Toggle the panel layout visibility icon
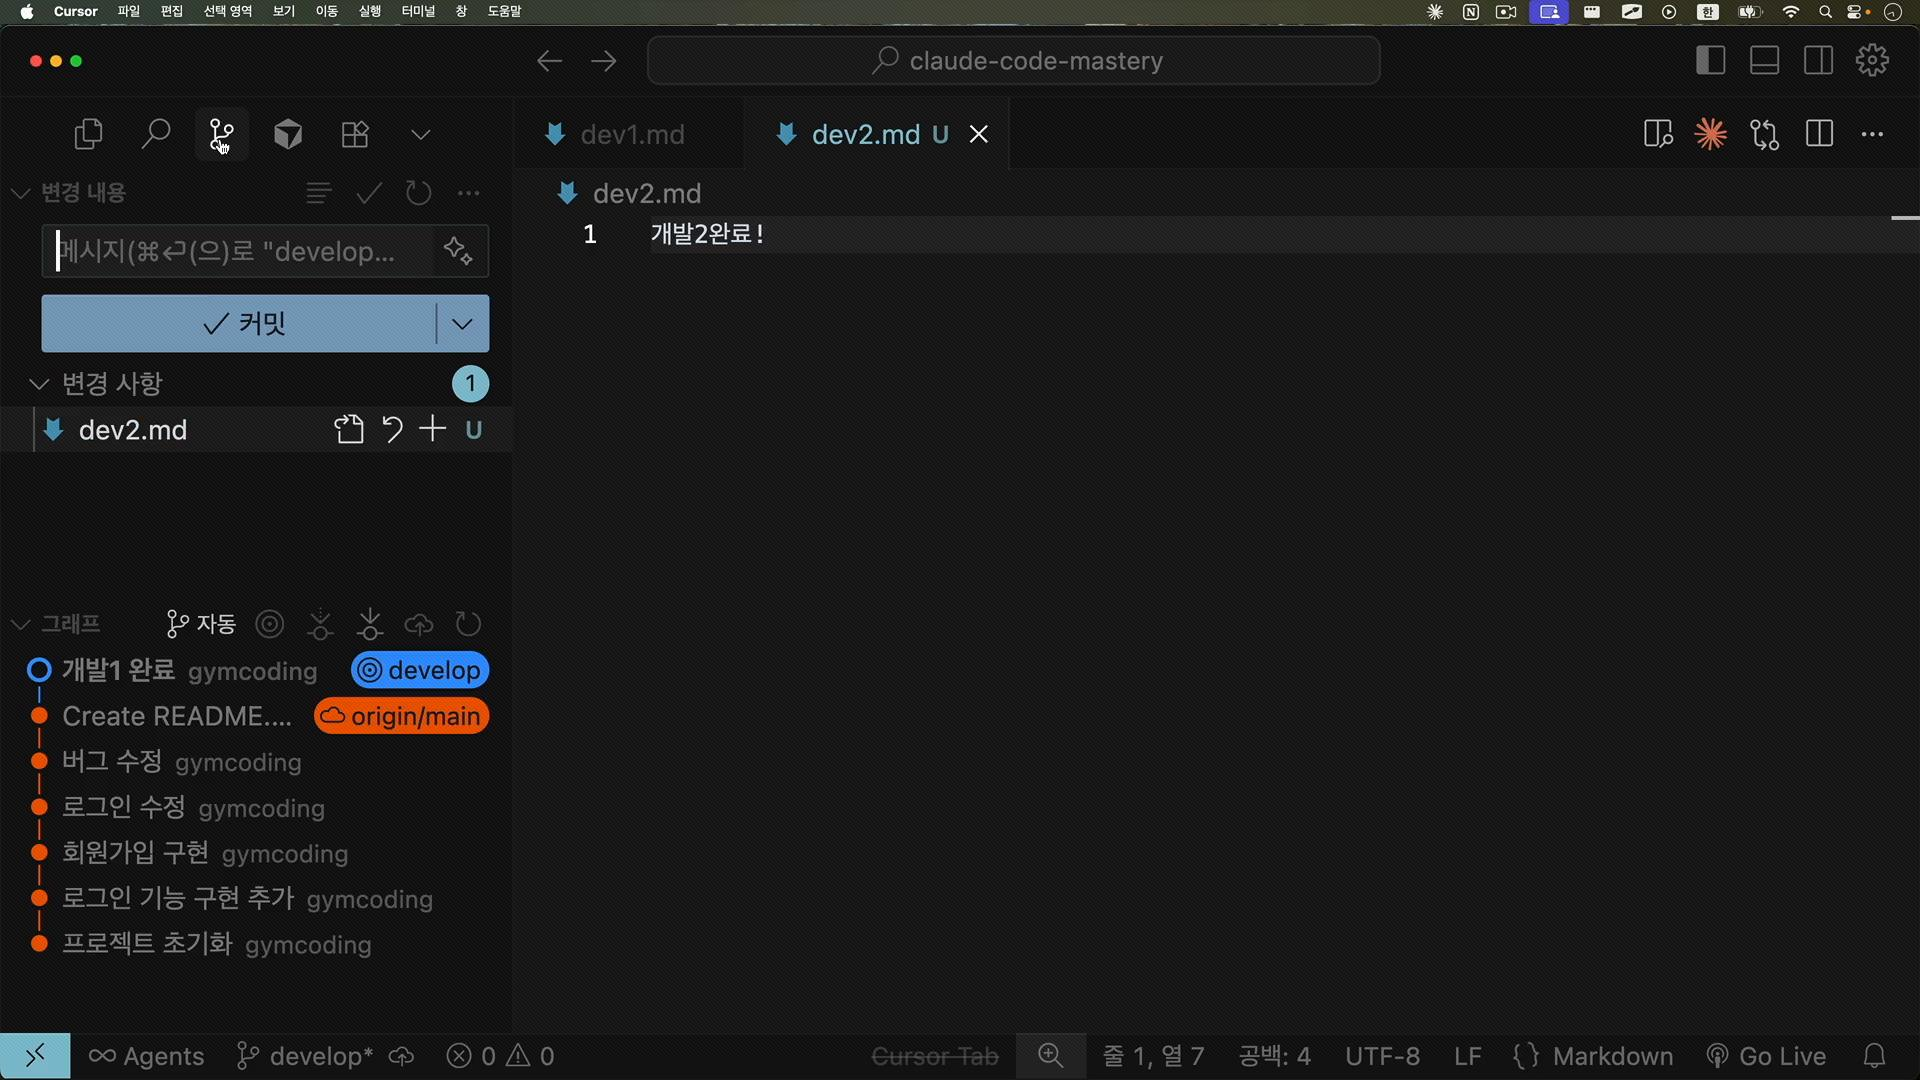Screen dimensions: 1920x1080 pos(1763,60)
